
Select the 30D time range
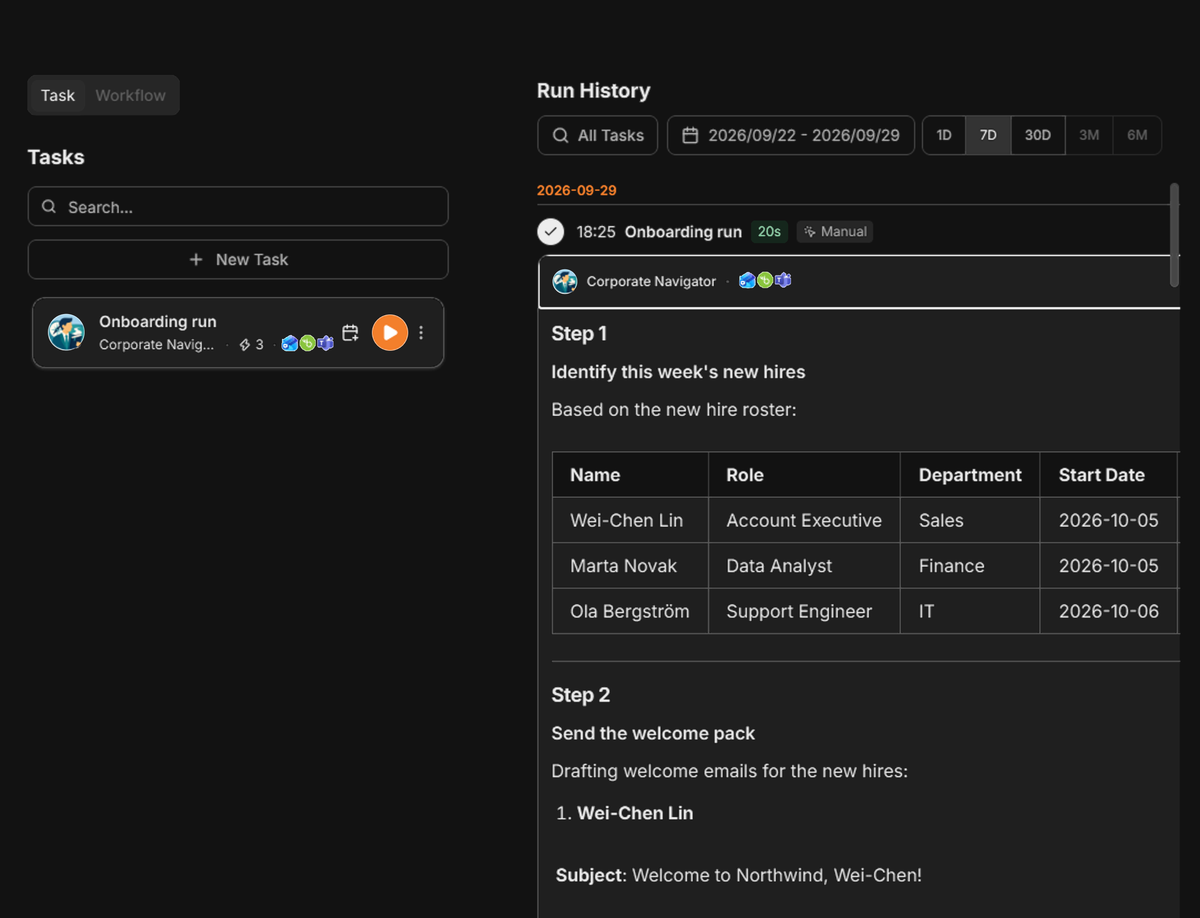[x=1038, y=135]
